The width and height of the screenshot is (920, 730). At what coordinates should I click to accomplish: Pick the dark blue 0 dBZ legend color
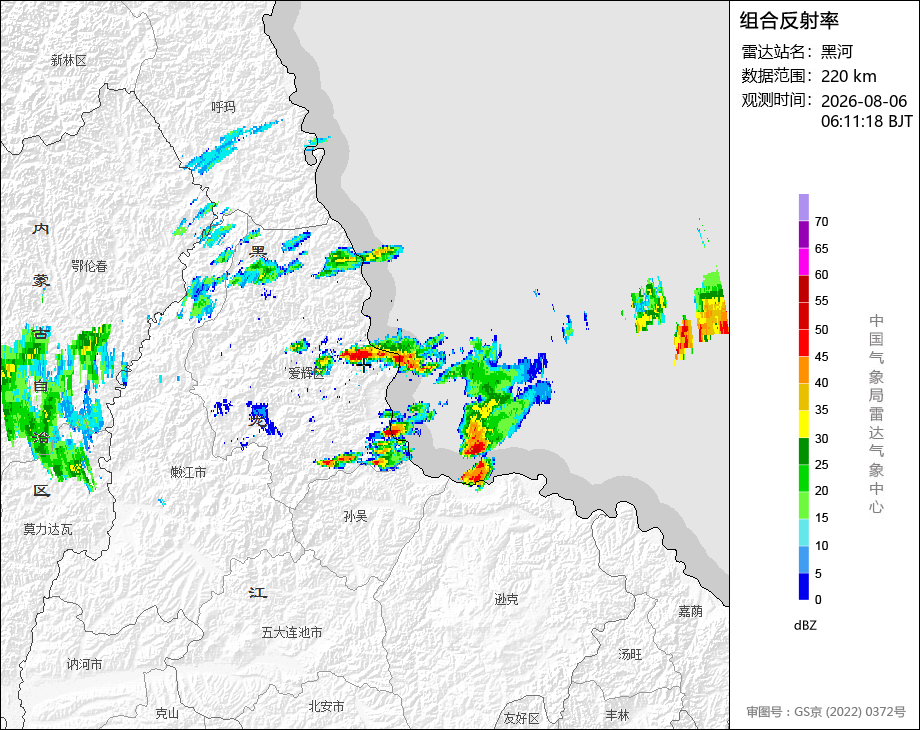tap(804, 586)
